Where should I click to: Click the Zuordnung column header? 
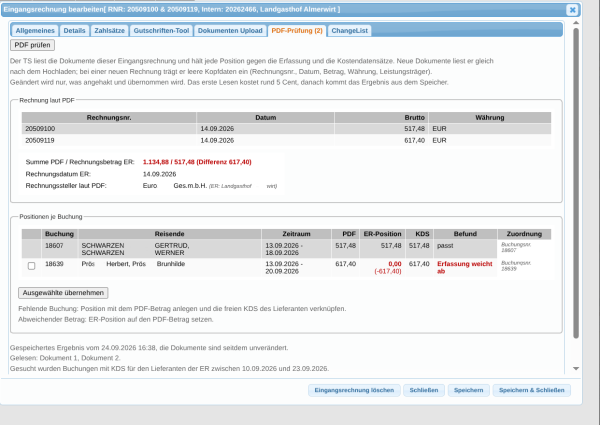524,234
